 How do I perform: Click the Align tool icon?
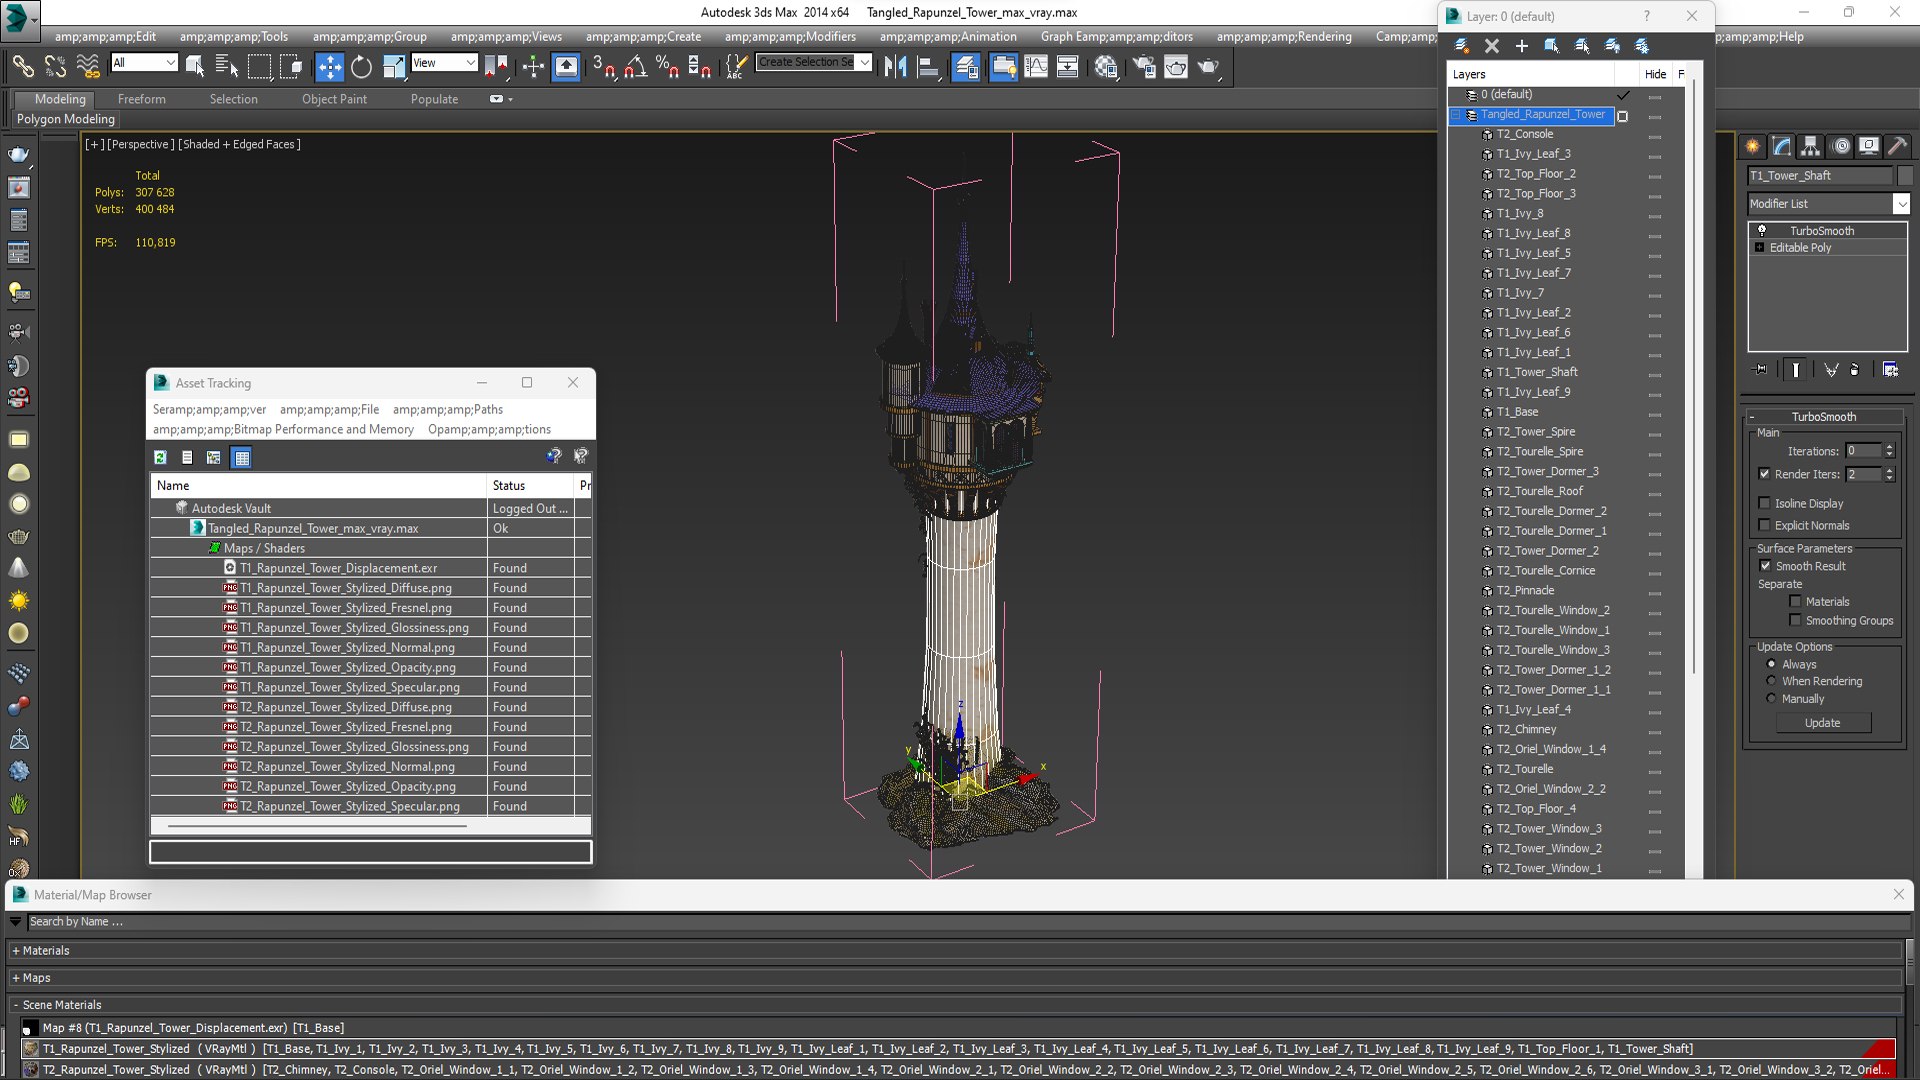coord(928,66)
